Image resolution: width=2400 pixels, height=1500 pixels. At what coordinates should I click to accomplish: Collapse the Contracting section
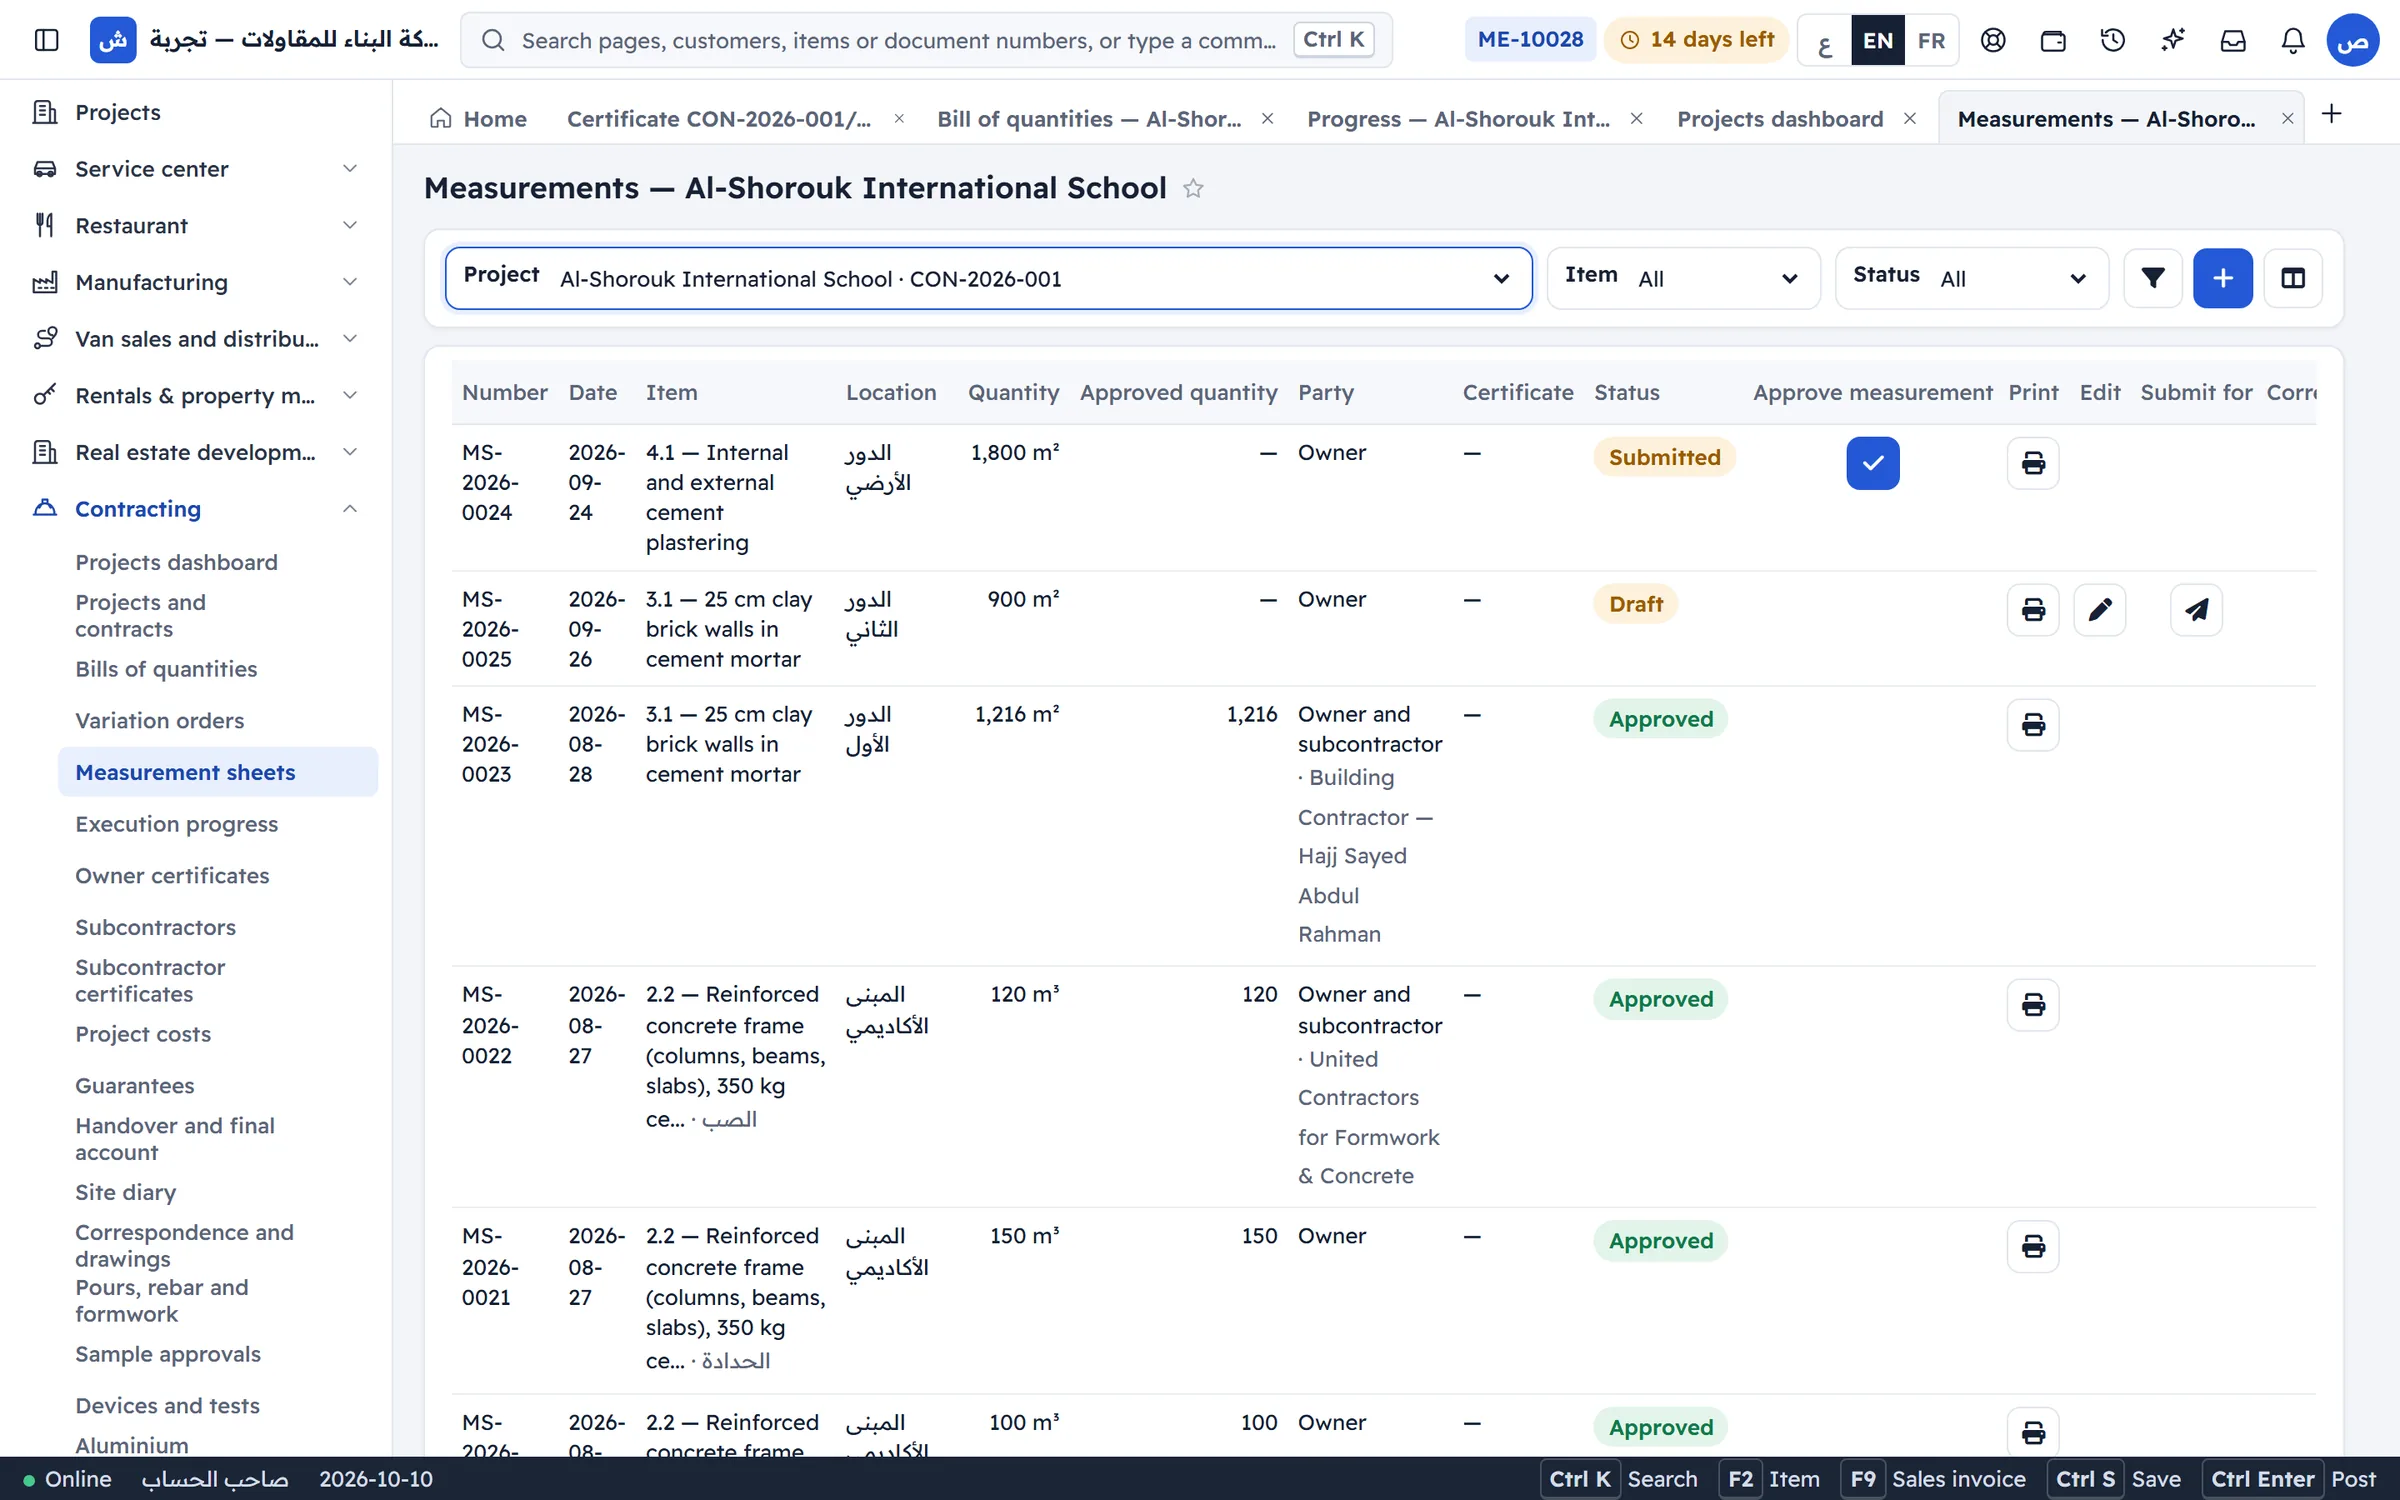click(196, 509)
